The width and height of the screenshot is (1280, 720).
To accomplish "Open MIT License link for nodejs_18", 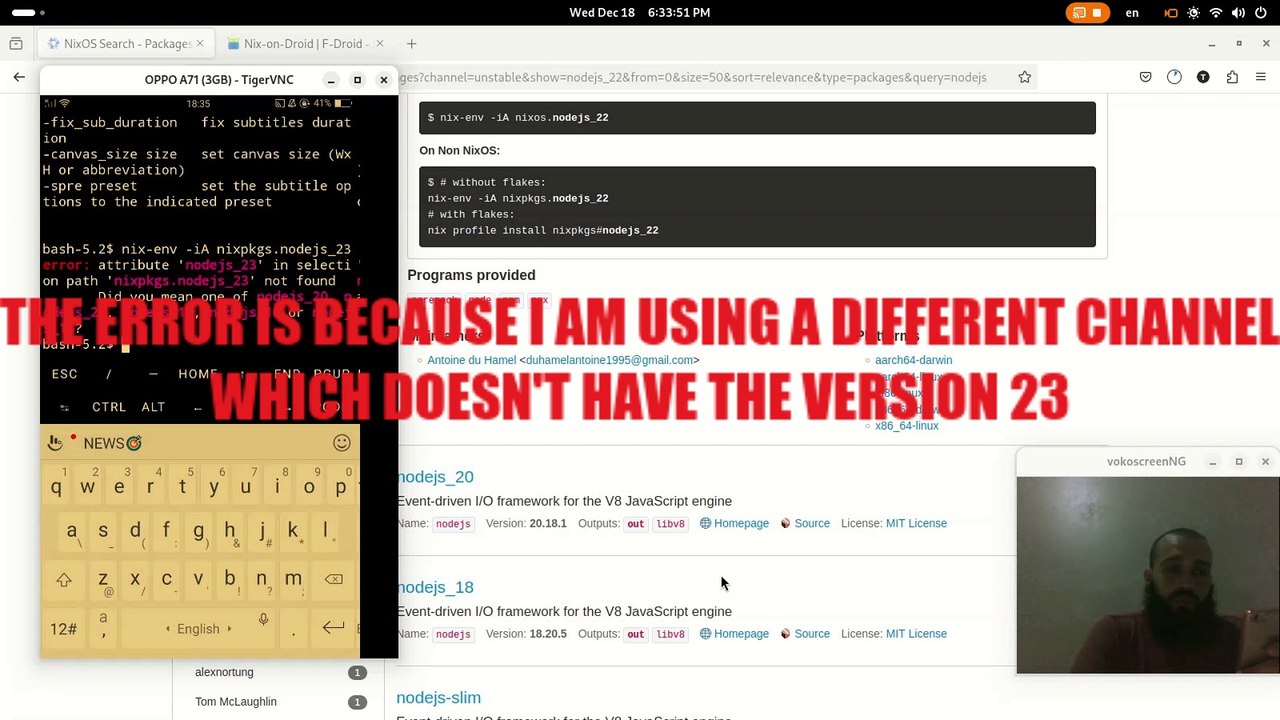I will click(916, 633).
